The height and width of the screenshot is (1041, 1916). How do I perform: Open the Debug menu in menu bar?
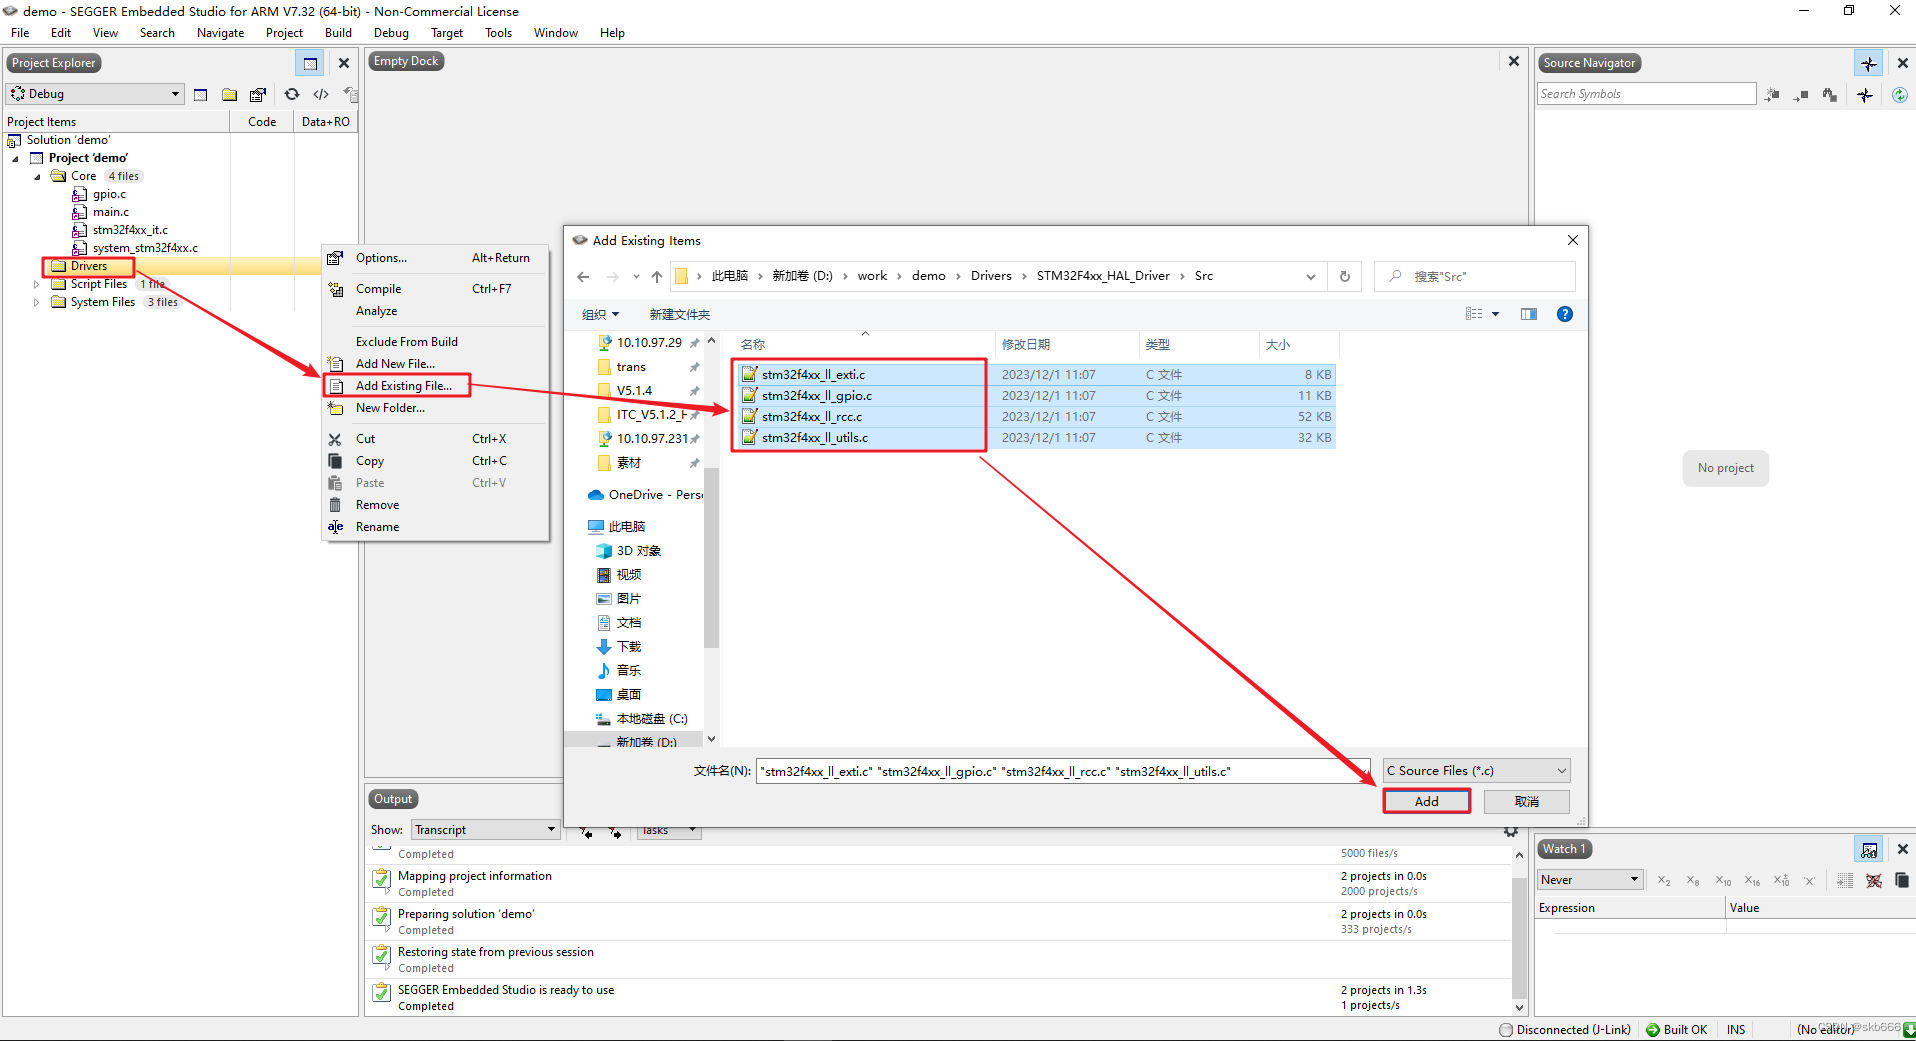pos(390,32)
